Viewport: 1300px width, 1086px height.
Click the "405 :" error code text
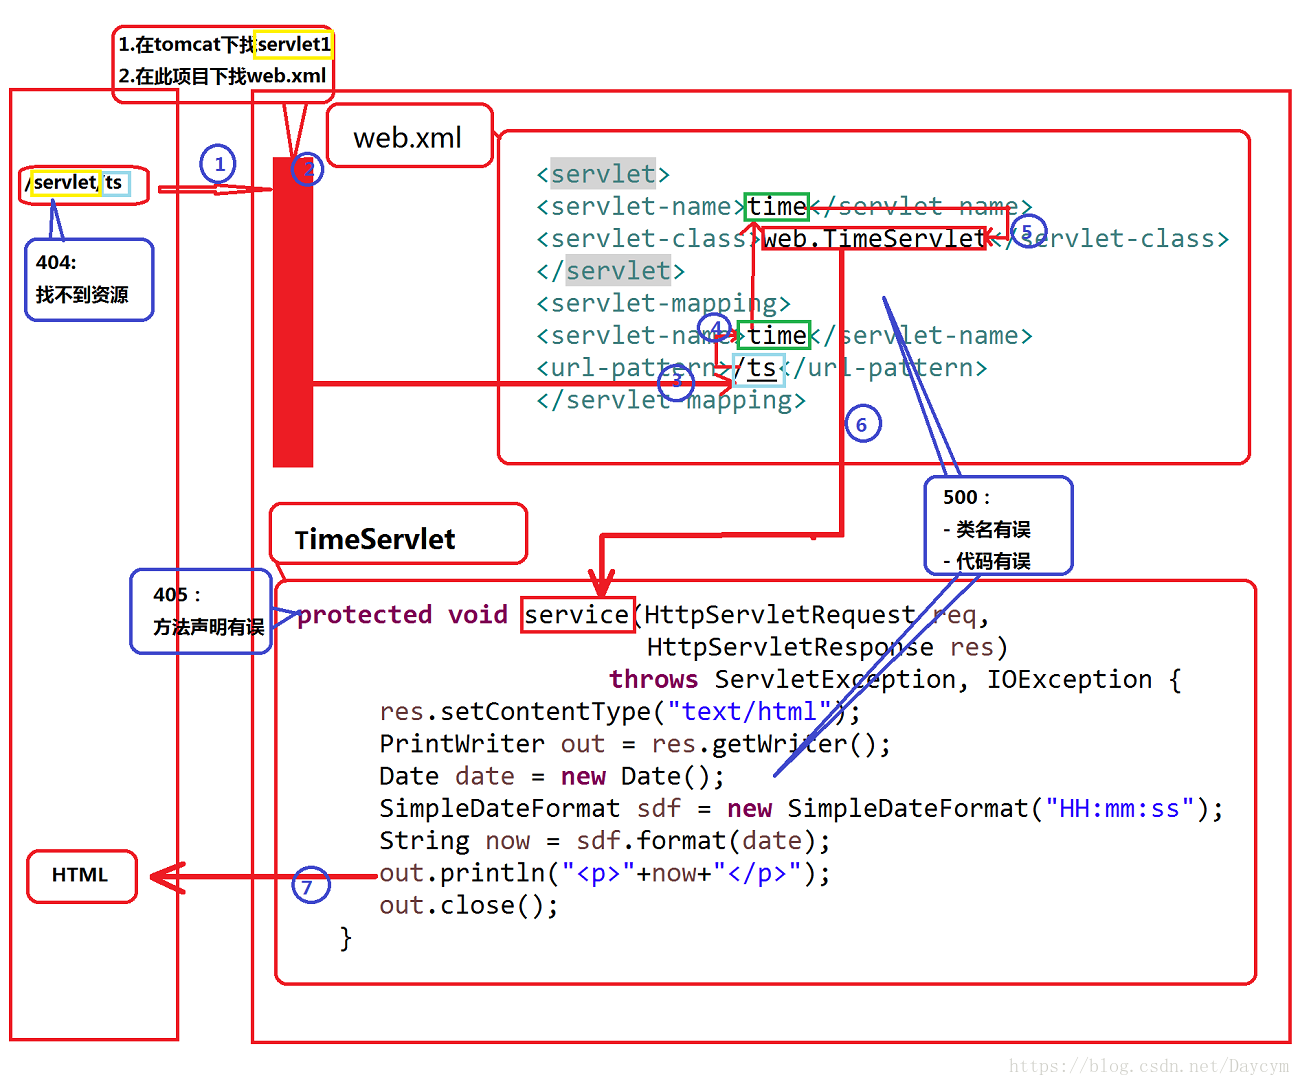pyautogui.click(x=177, y=595)
